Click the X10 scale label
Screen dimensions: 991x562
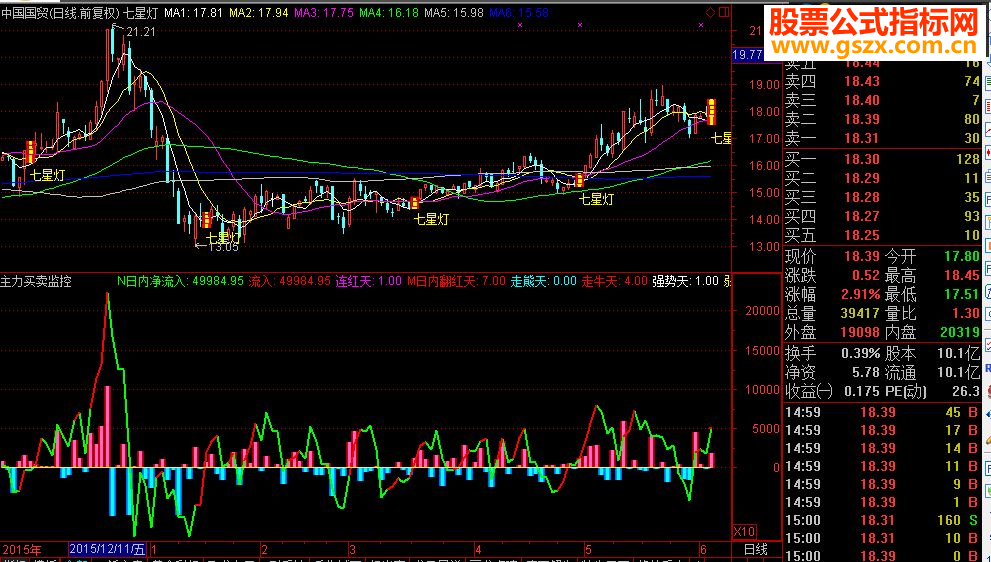click(744, 532)
